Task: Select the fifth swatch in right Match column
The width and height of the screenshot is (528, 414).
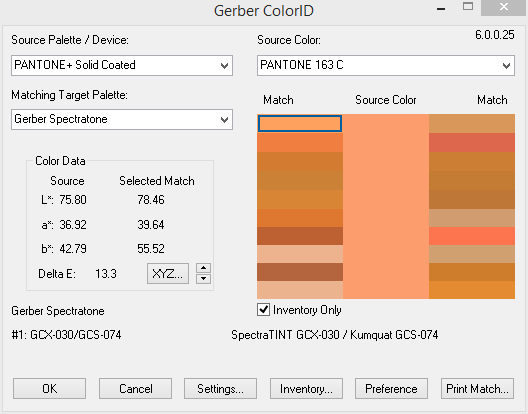Action: coord(472,199)
